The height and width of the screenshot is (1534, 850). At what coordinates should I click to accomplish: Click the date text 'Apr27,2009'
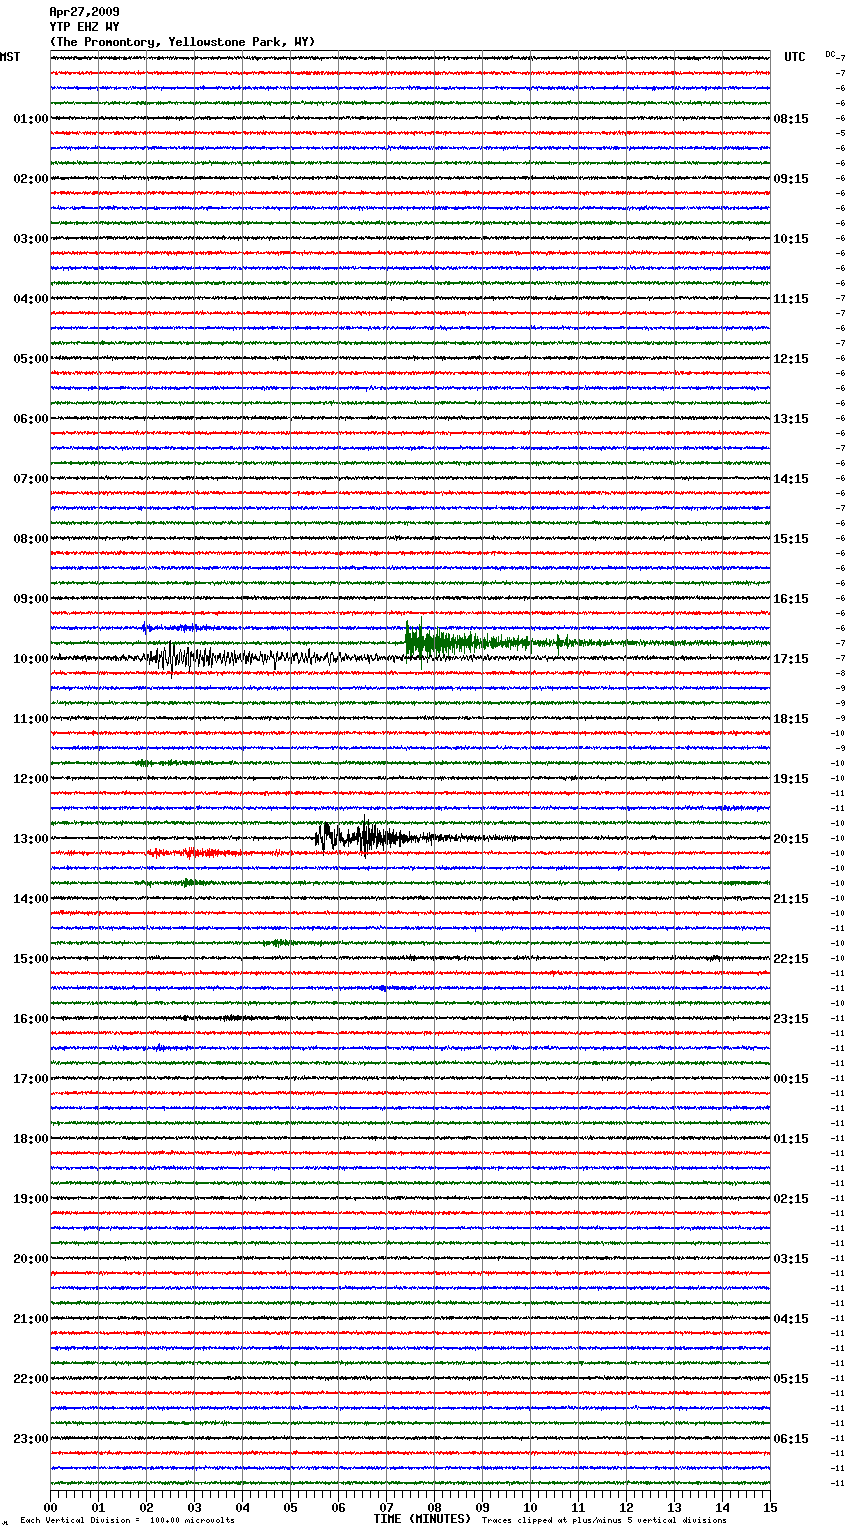(x=84, y=12)
